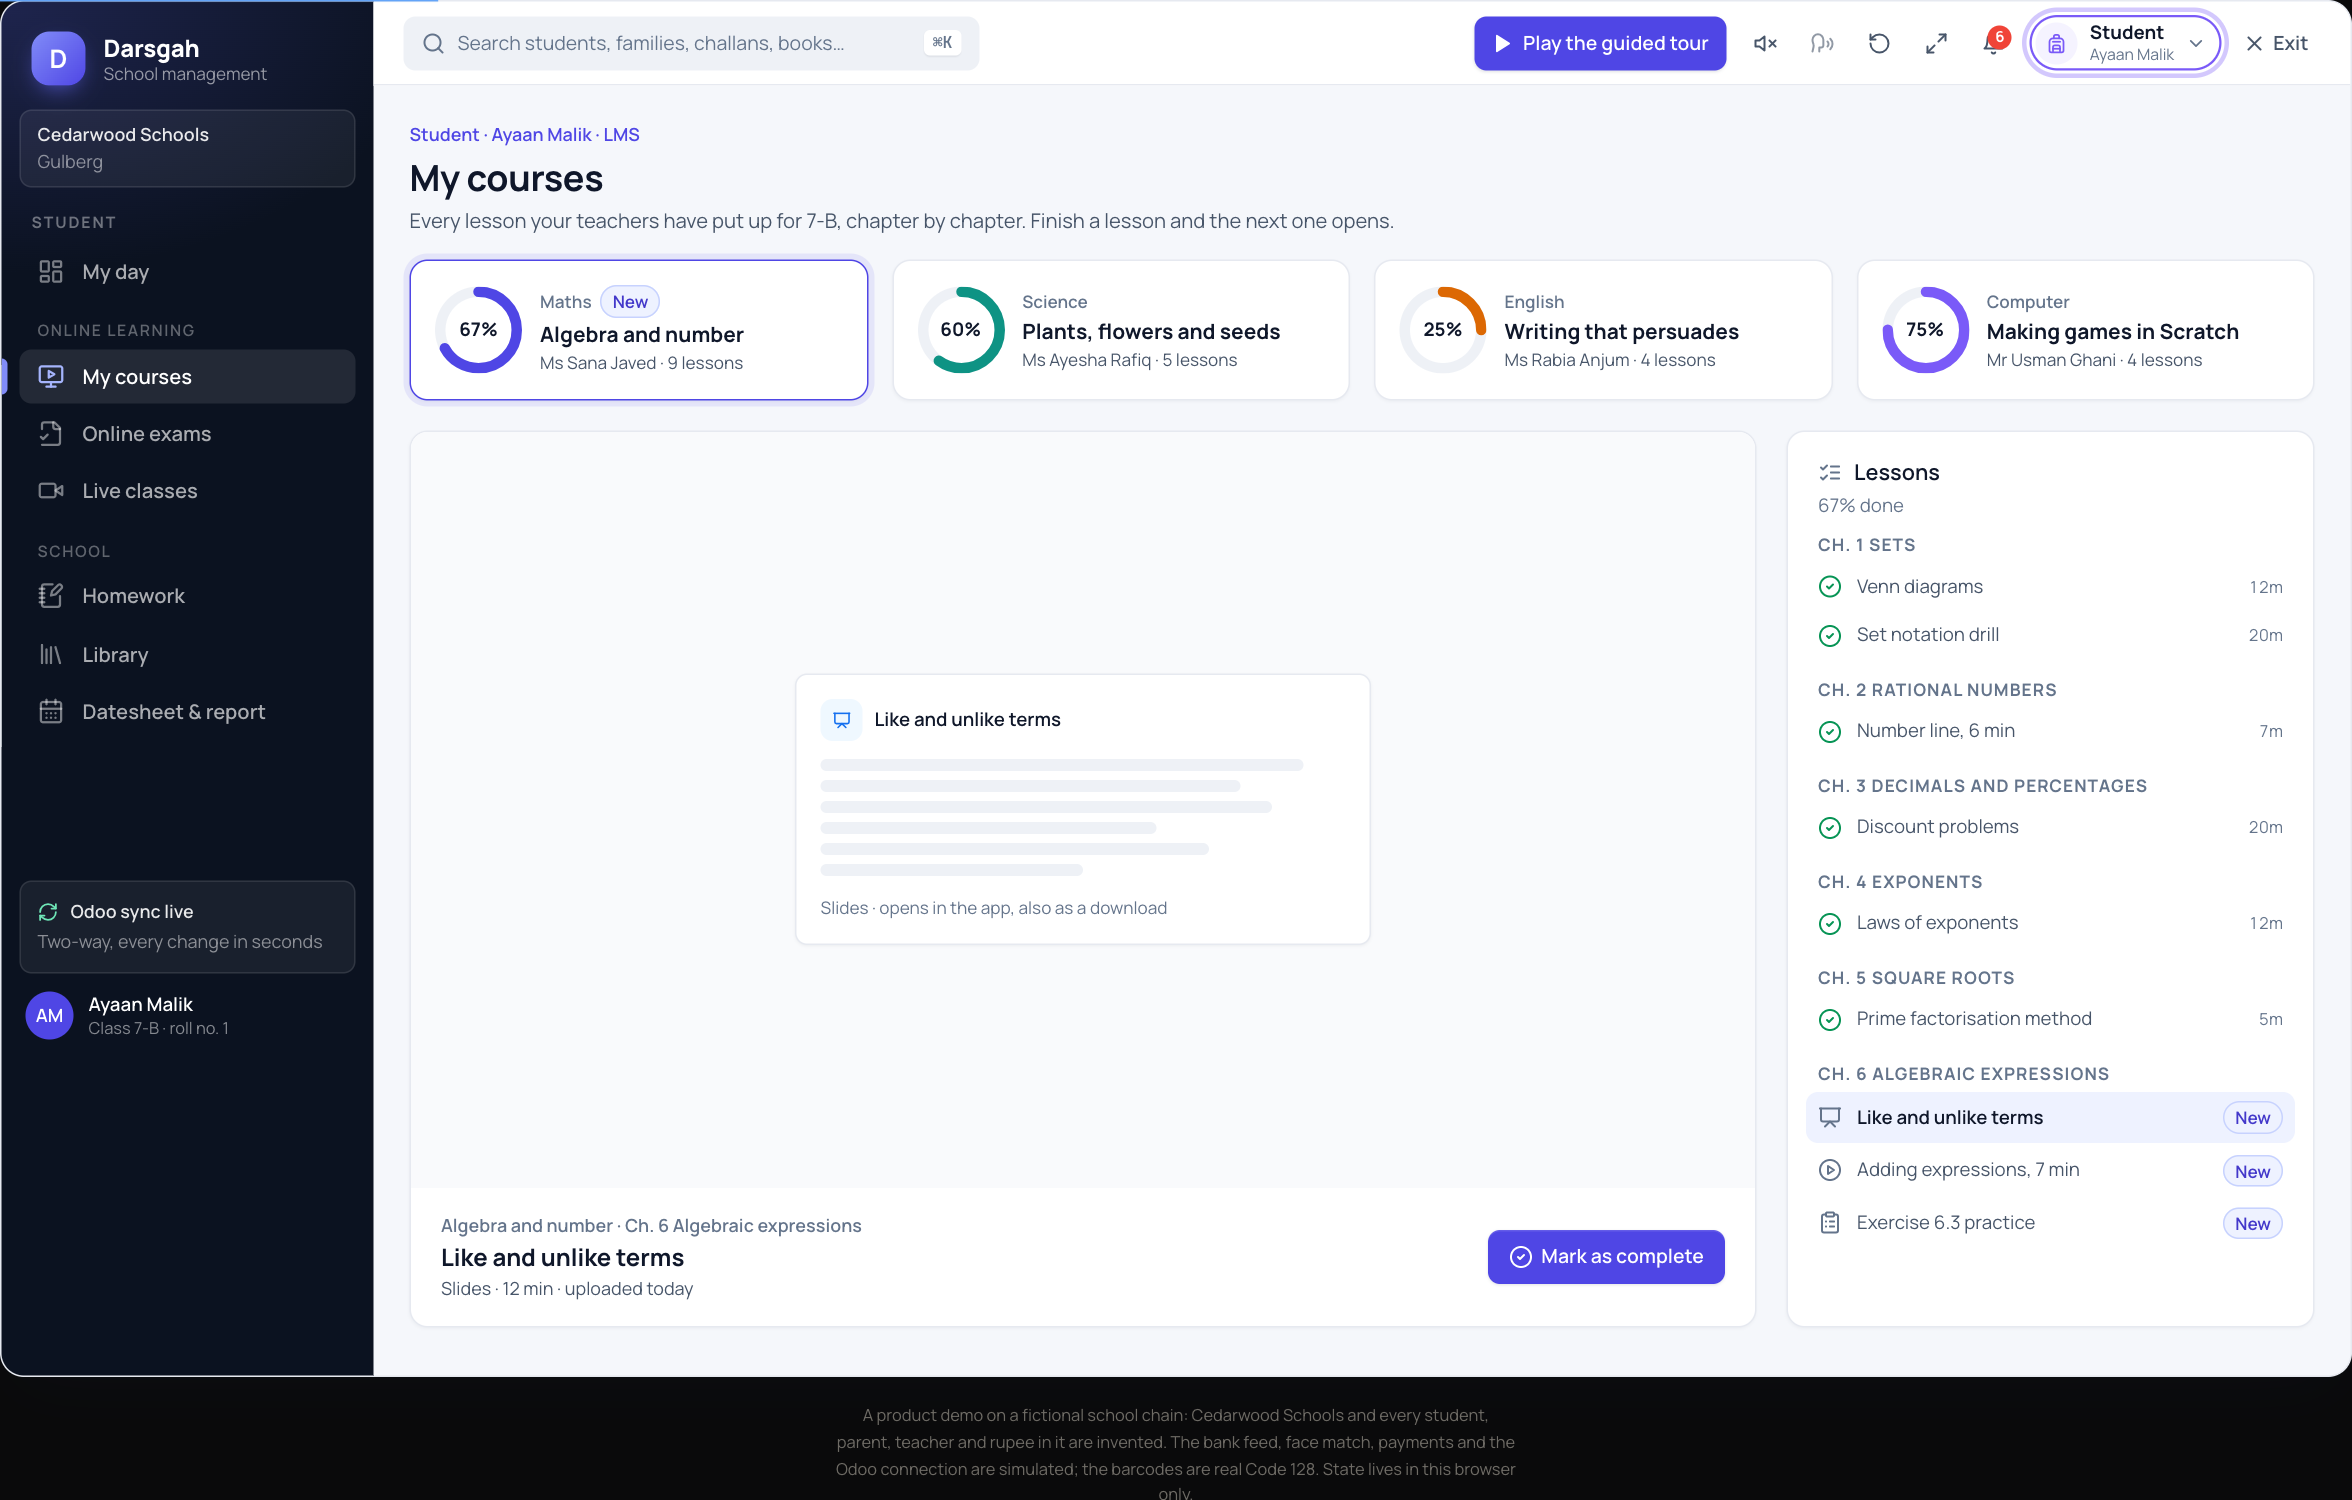Open Library in the sidebar
The image size is (2352, 1500).
point(187,655)
